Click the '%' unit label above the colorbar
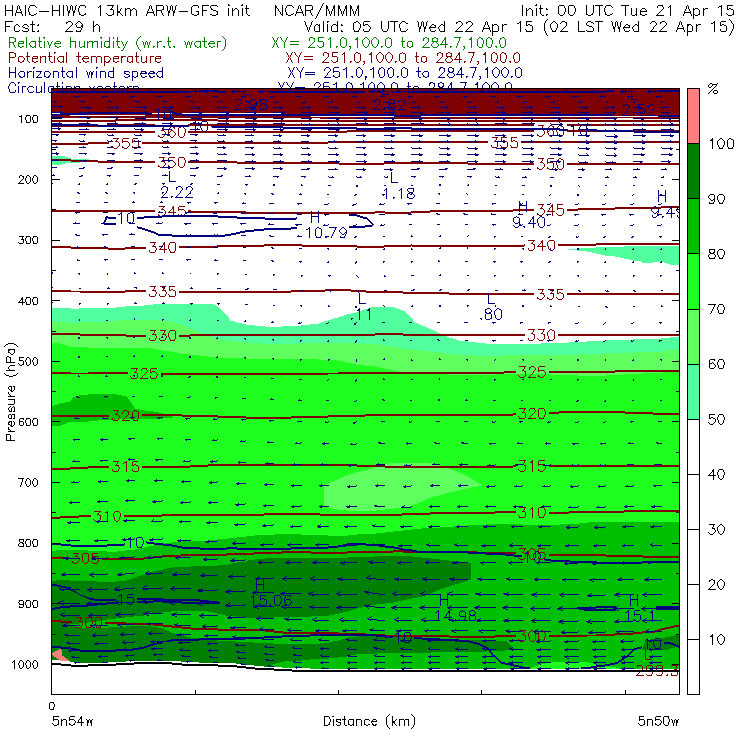The width and height of the screenshot is (740, 740). click(x=713, y=89)
